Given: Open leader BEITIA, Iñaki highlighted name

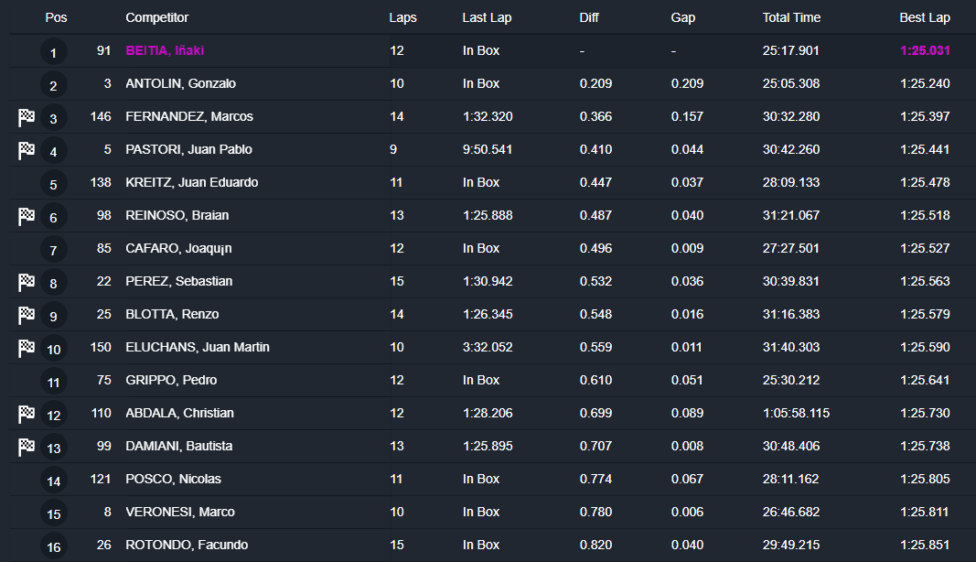Looking at the screenshot, I should click(165, 50).
